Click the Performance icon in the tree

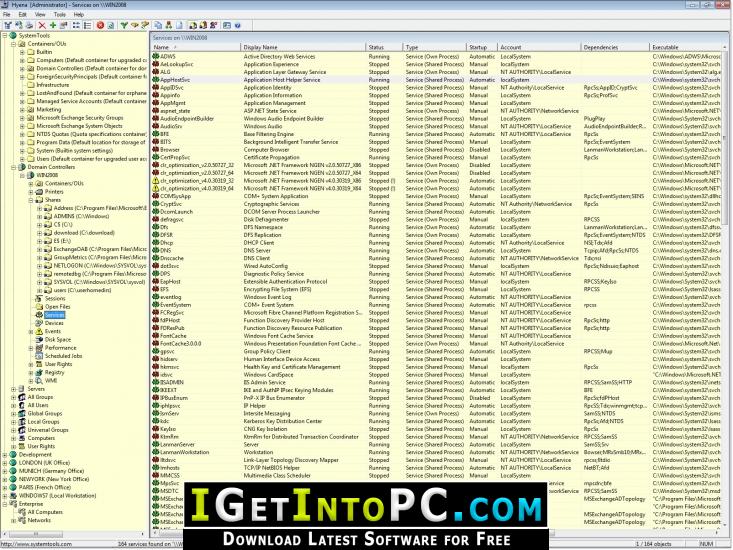[39, 348]
